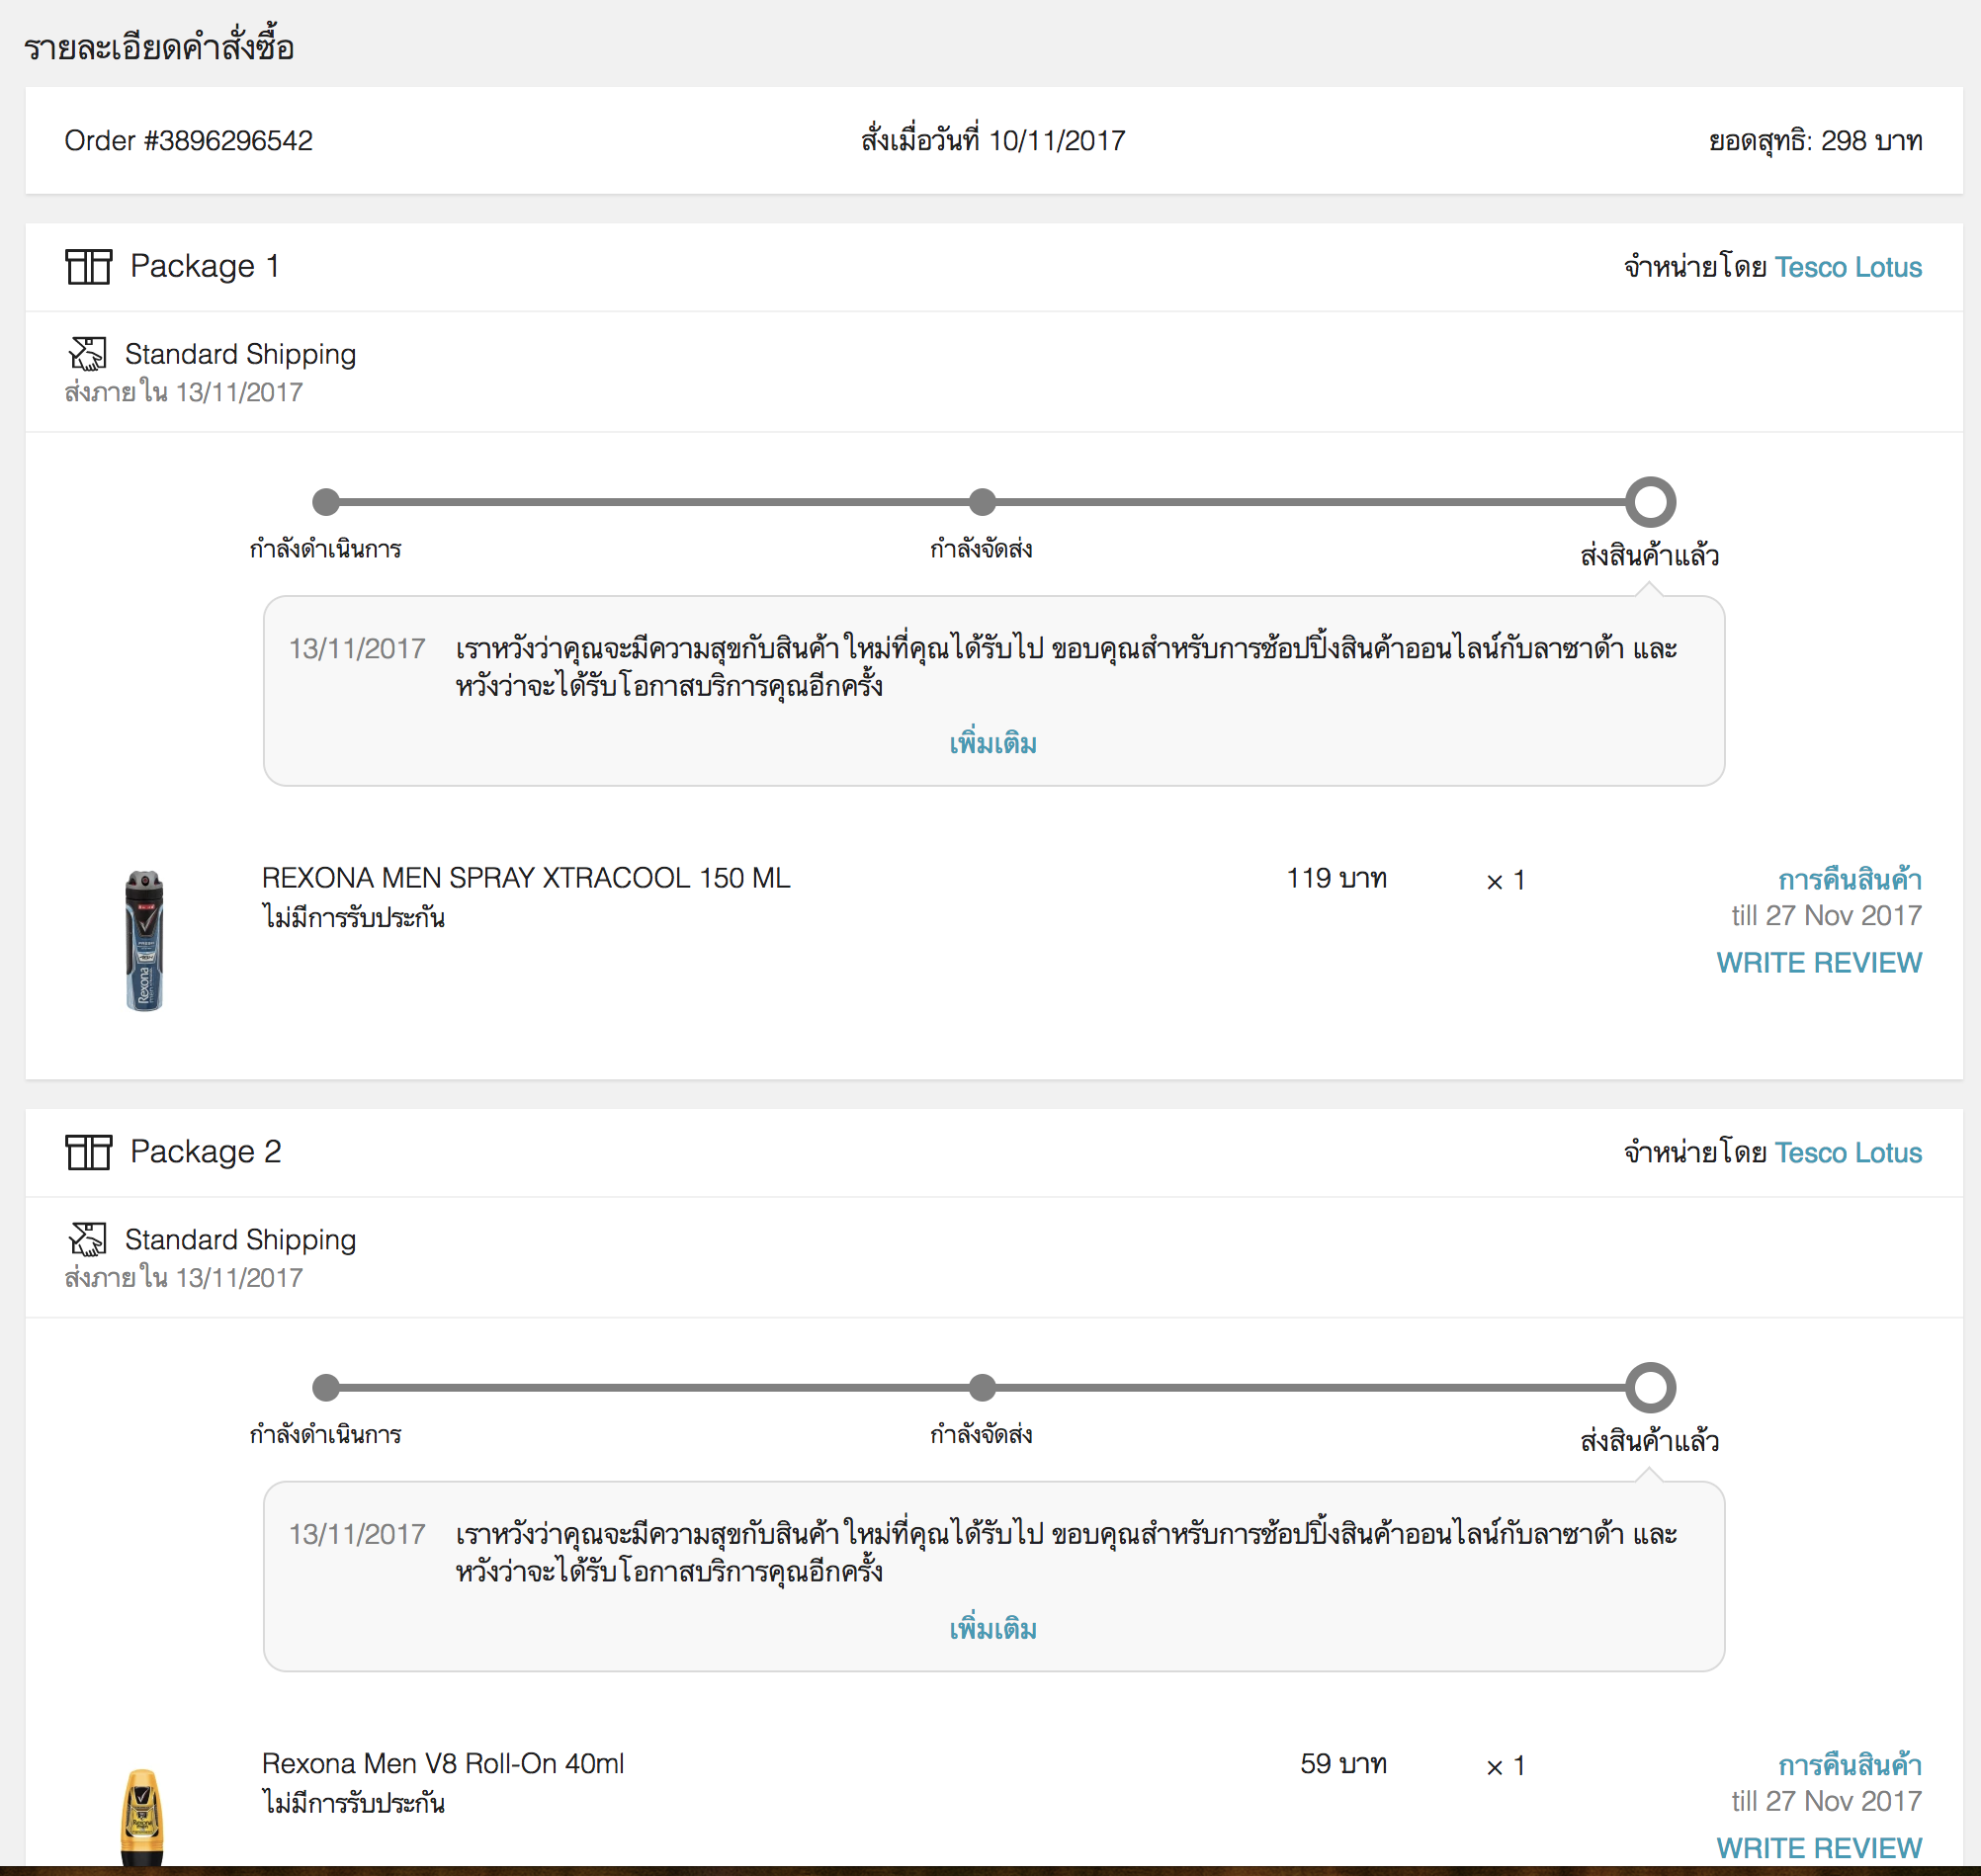
Task: Select กำลังจัดส่ง step dot in Package 1
Action: click(982, 502)
